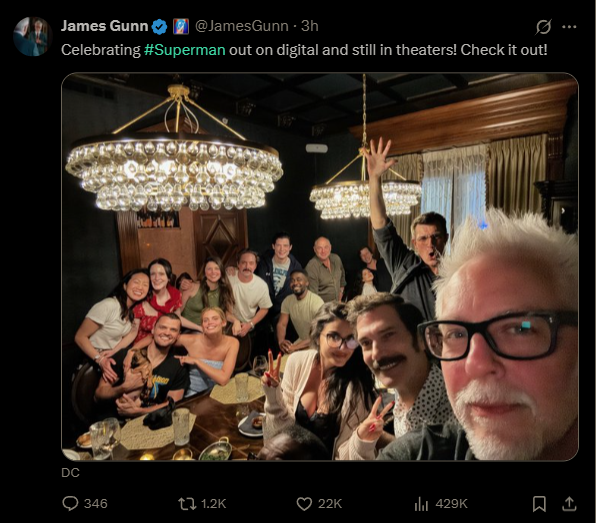Like the post with heart icon

(x=304, y=504)
